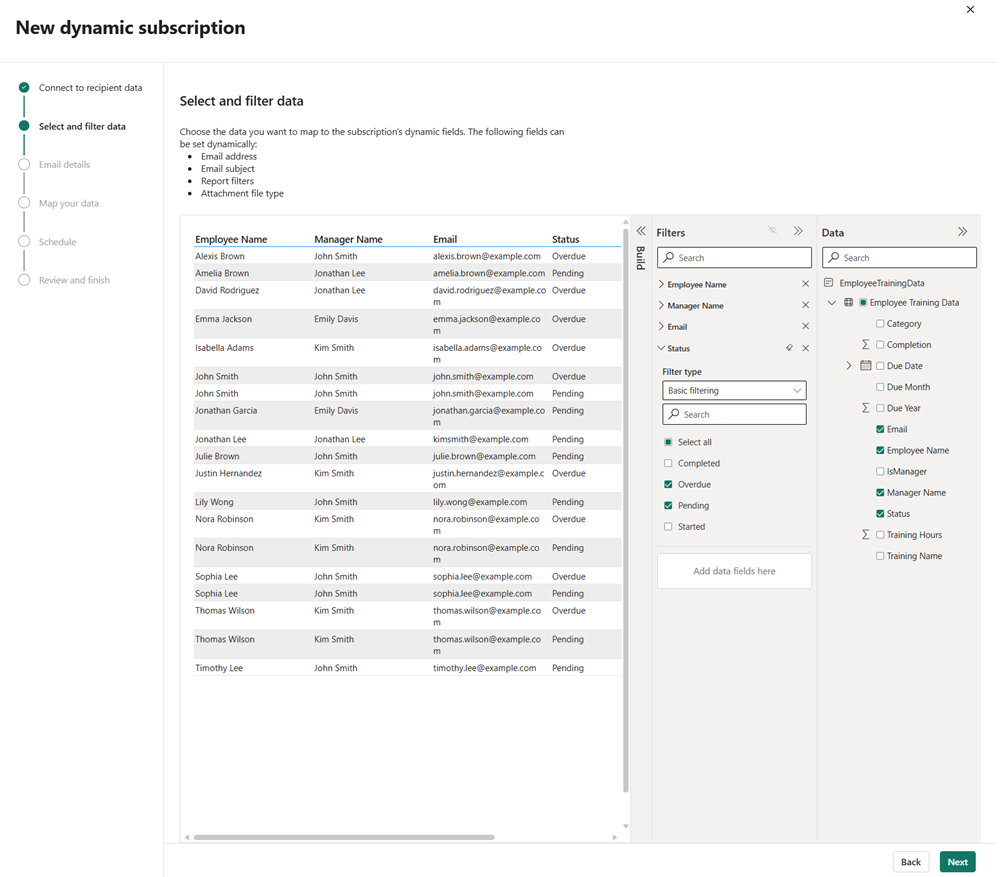Screen dimensions: 1001x877
Task: Sort by Email column header
Action: pos(445,239)
